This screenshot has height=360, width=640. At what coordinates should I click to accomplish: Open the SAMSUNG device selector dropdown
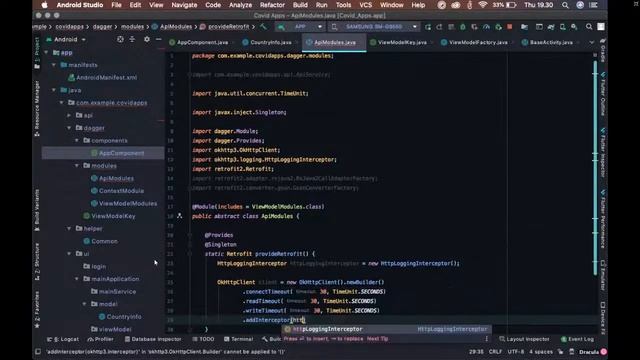pyautogui.click(x=374, y=27)
